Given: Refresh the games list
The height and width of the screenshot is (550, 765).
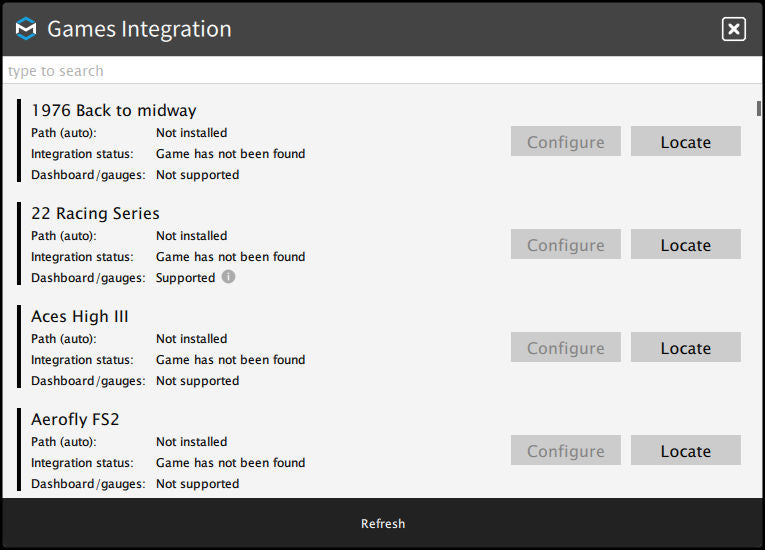Looking at the screenshot, I should point(382,524).
